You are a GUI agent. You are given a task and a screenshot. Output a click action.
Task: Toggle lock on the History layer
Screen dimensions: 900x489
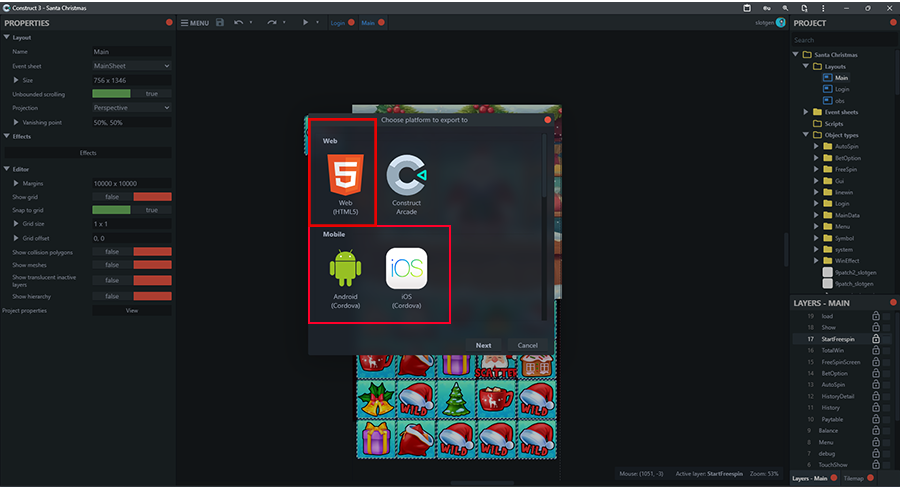click(x=876, y=408)
